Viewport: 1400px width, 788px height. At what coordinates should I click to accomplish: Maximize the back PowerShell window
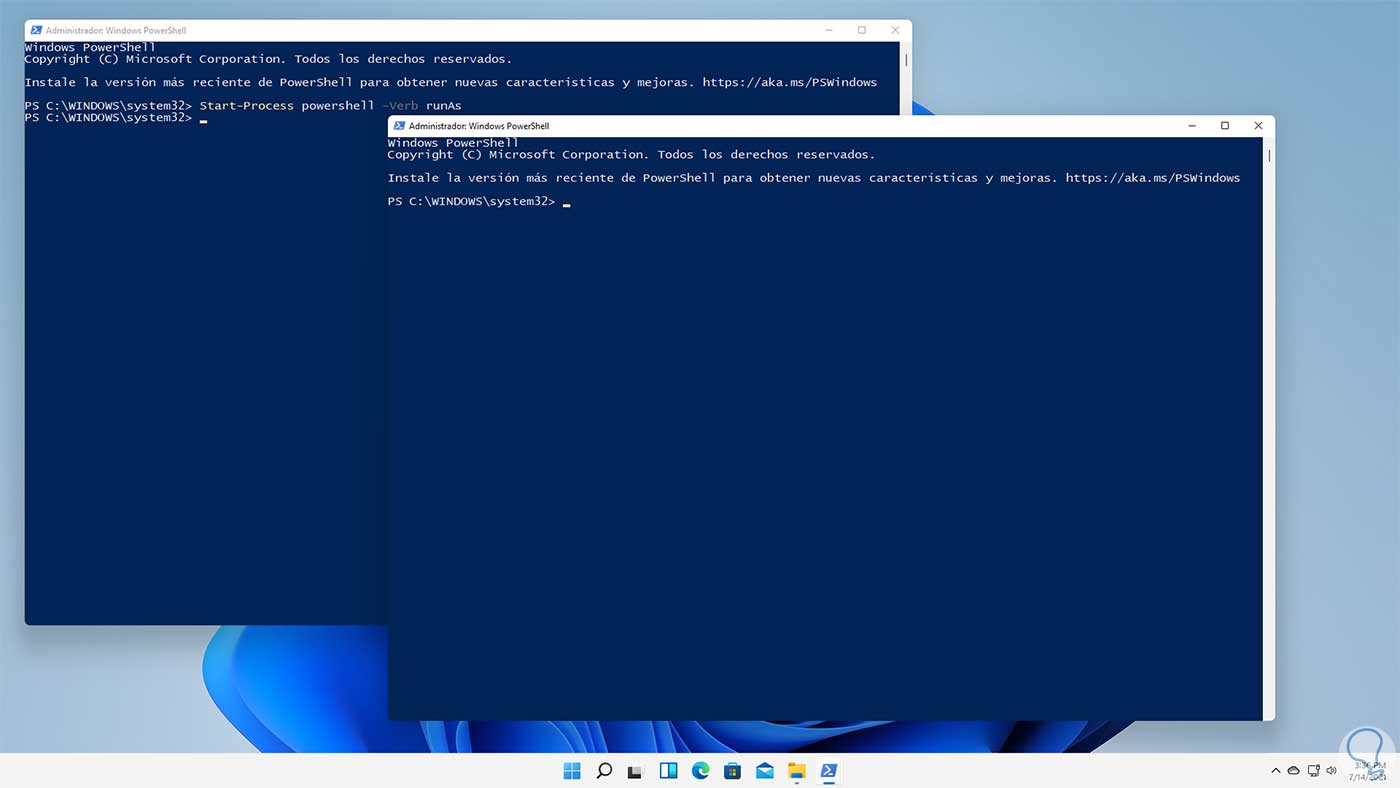862,30
